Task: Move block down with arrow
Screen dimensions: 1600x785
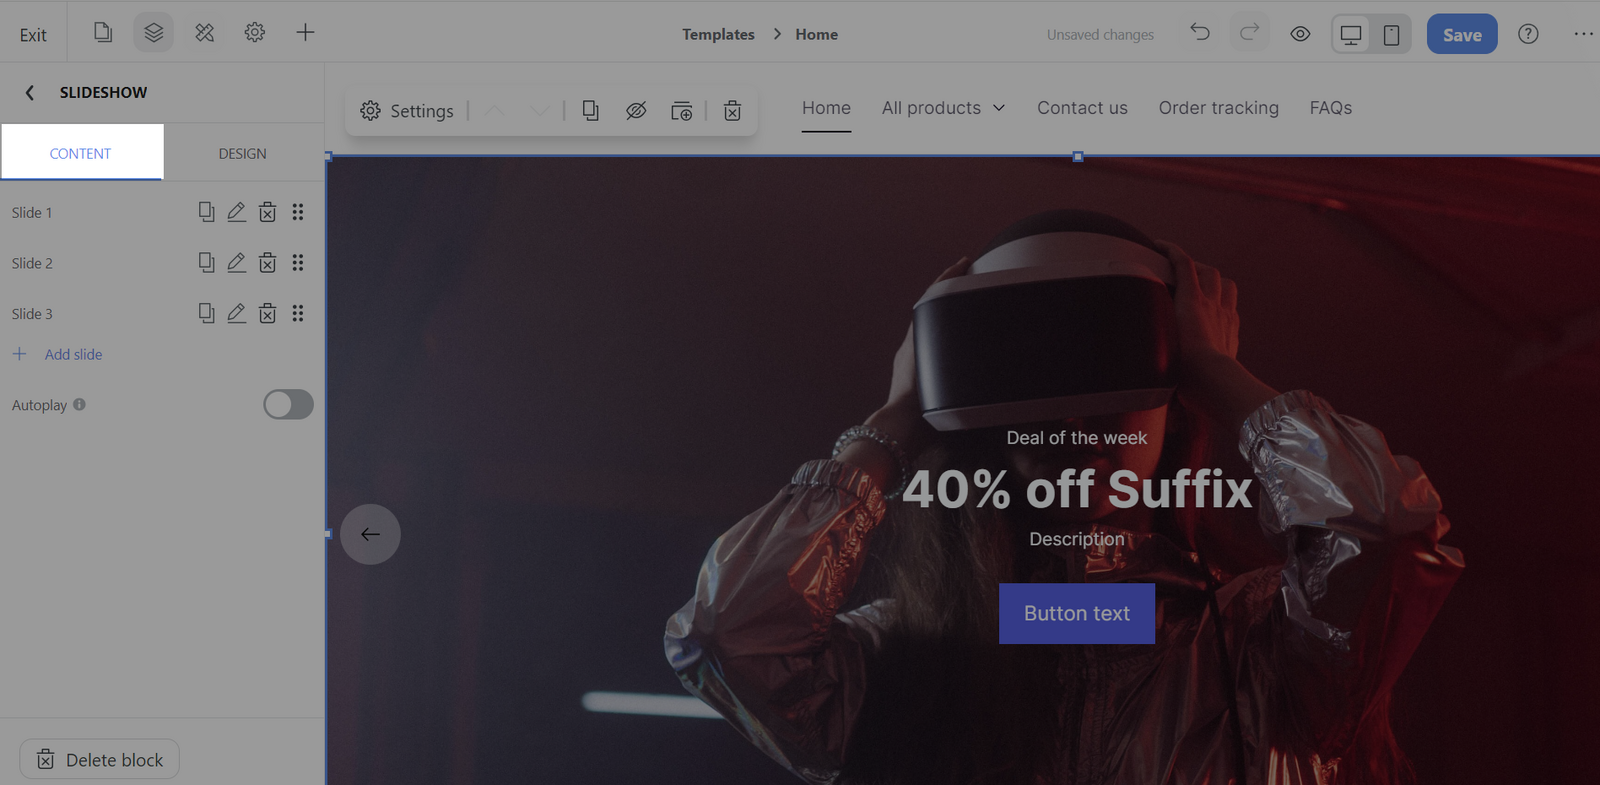Action: pyautogui.click(x=539, y=110)
